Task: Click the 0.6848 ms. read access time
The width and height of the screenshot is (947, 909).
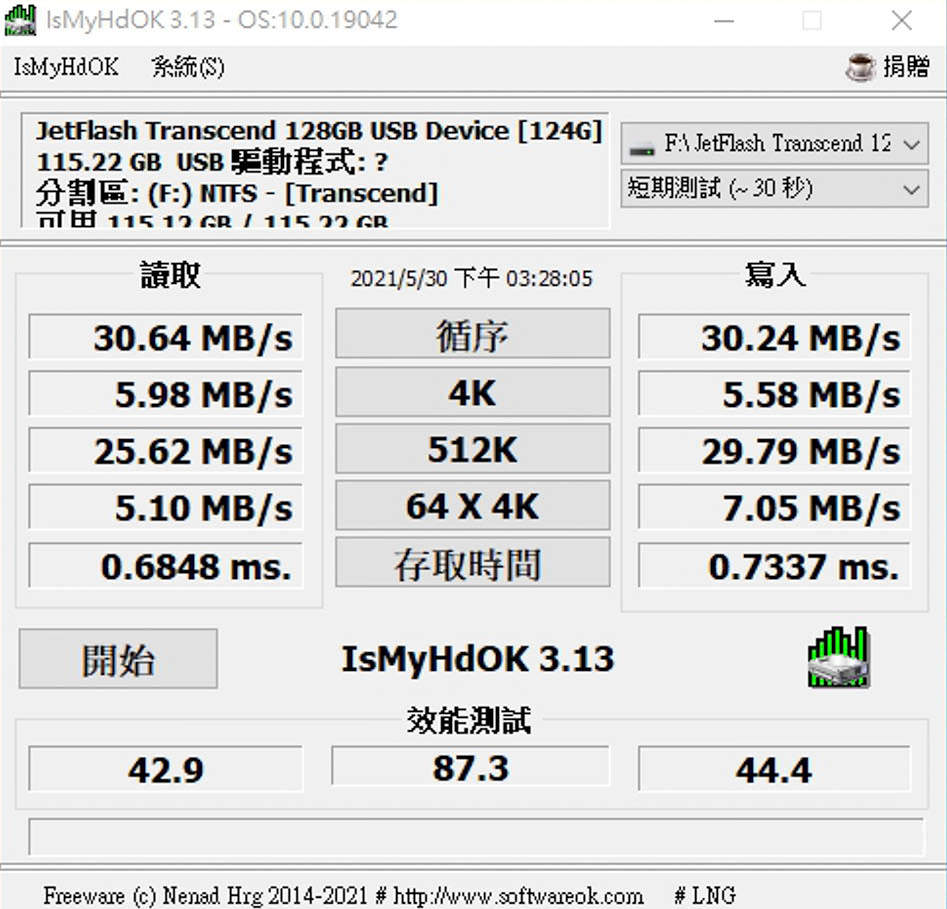Action: click(165, 566)
